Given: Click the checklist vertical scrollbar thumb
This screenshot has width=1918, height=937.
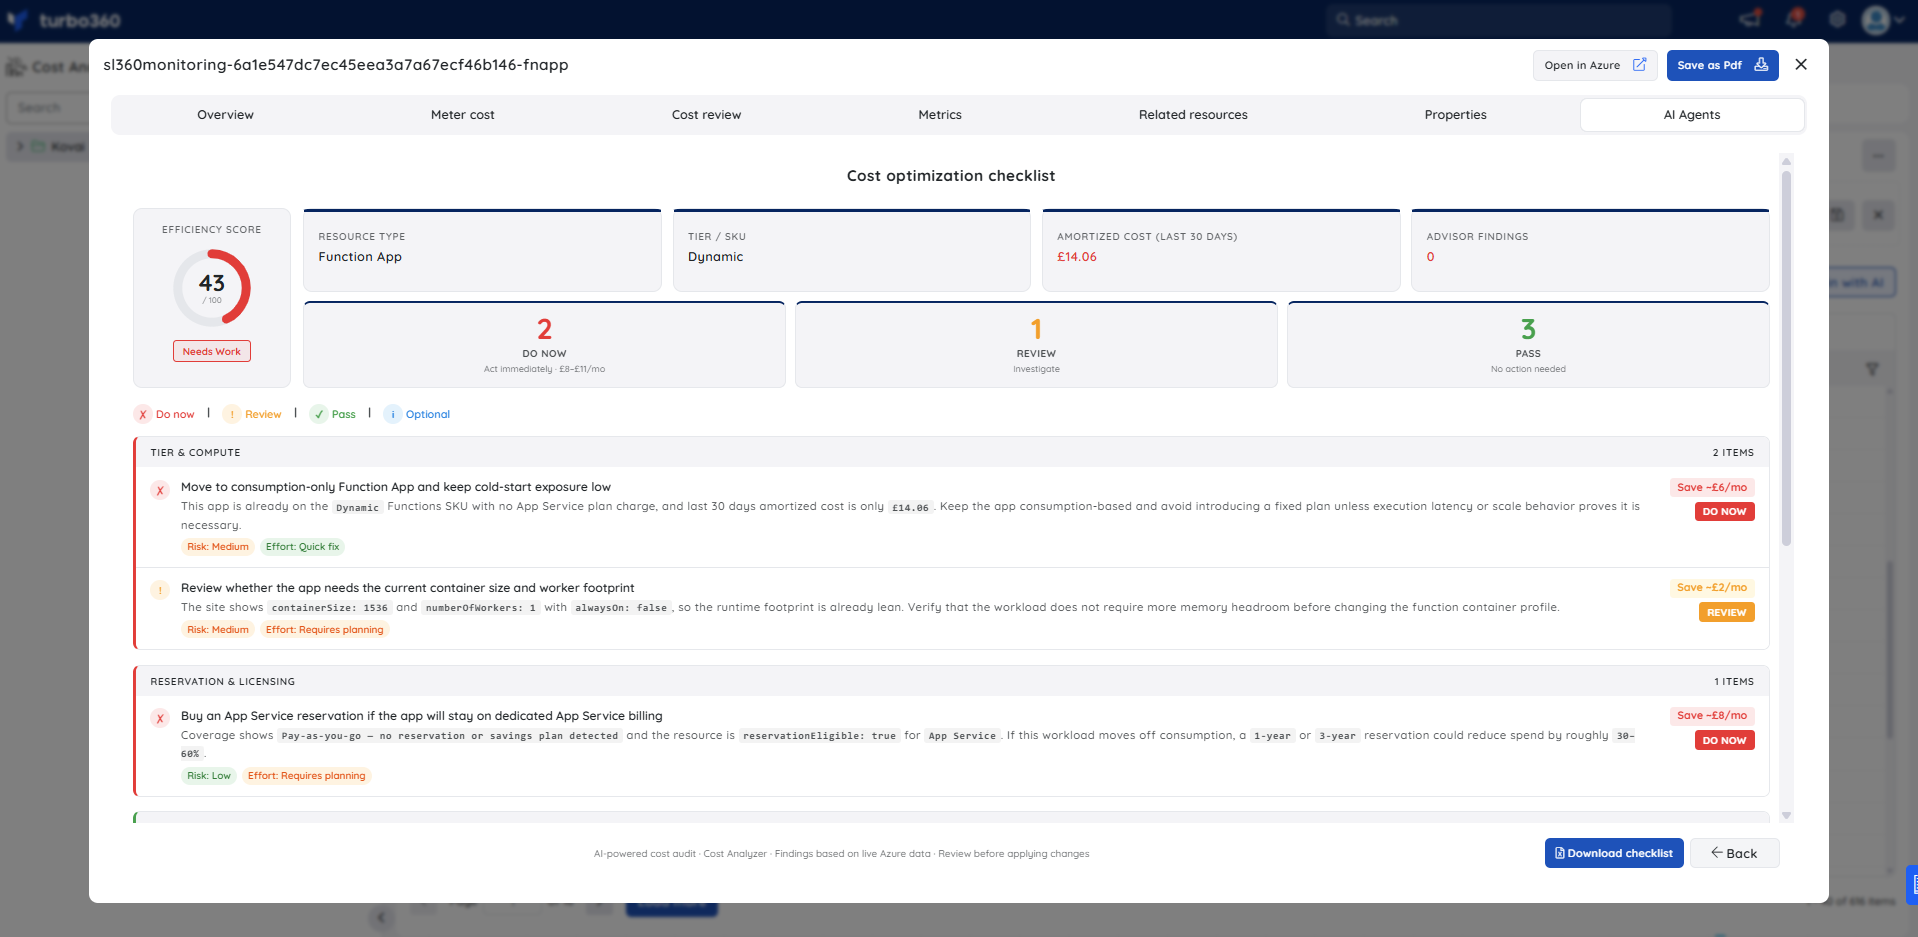Looking at the screenshot, I should coord(1786,358).
